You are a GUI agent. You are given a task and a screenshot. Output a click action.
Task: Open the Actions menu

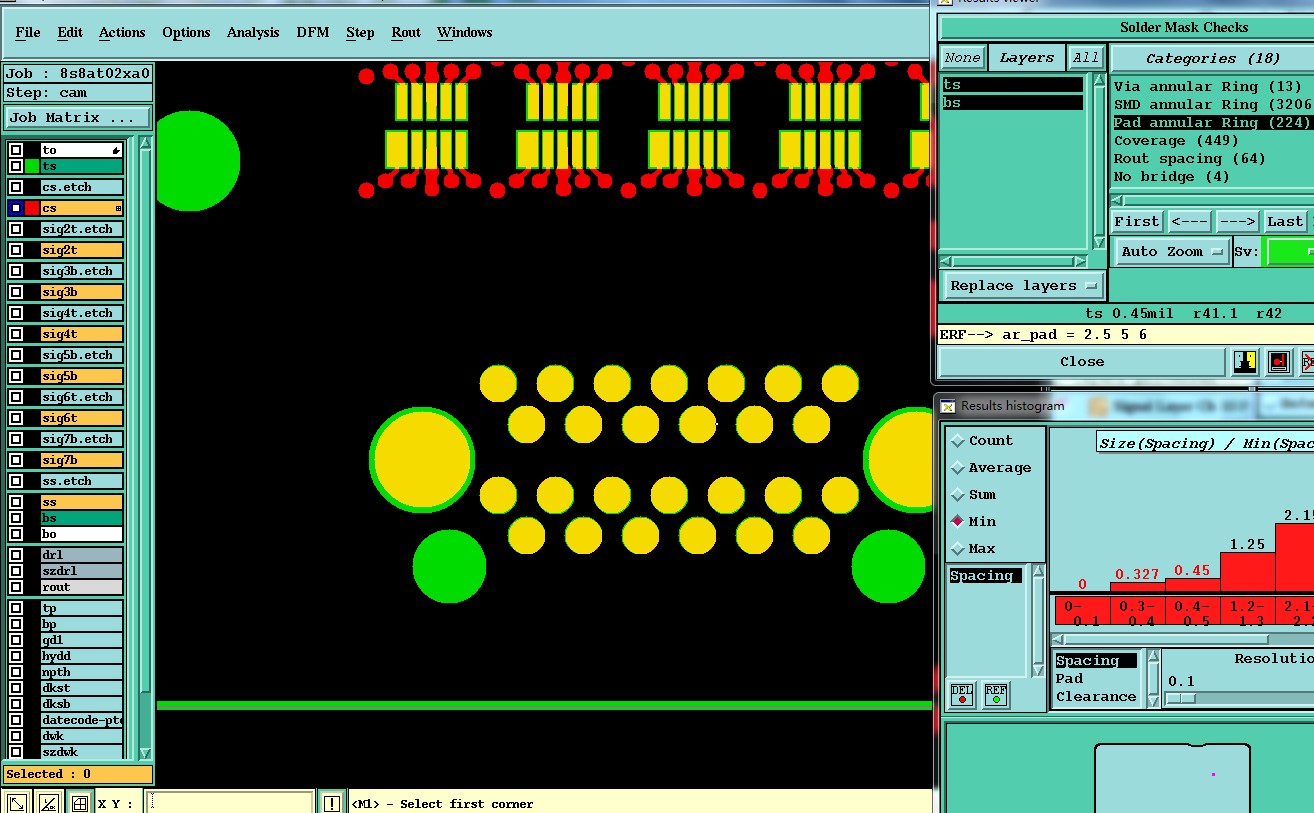pos(122,33)
